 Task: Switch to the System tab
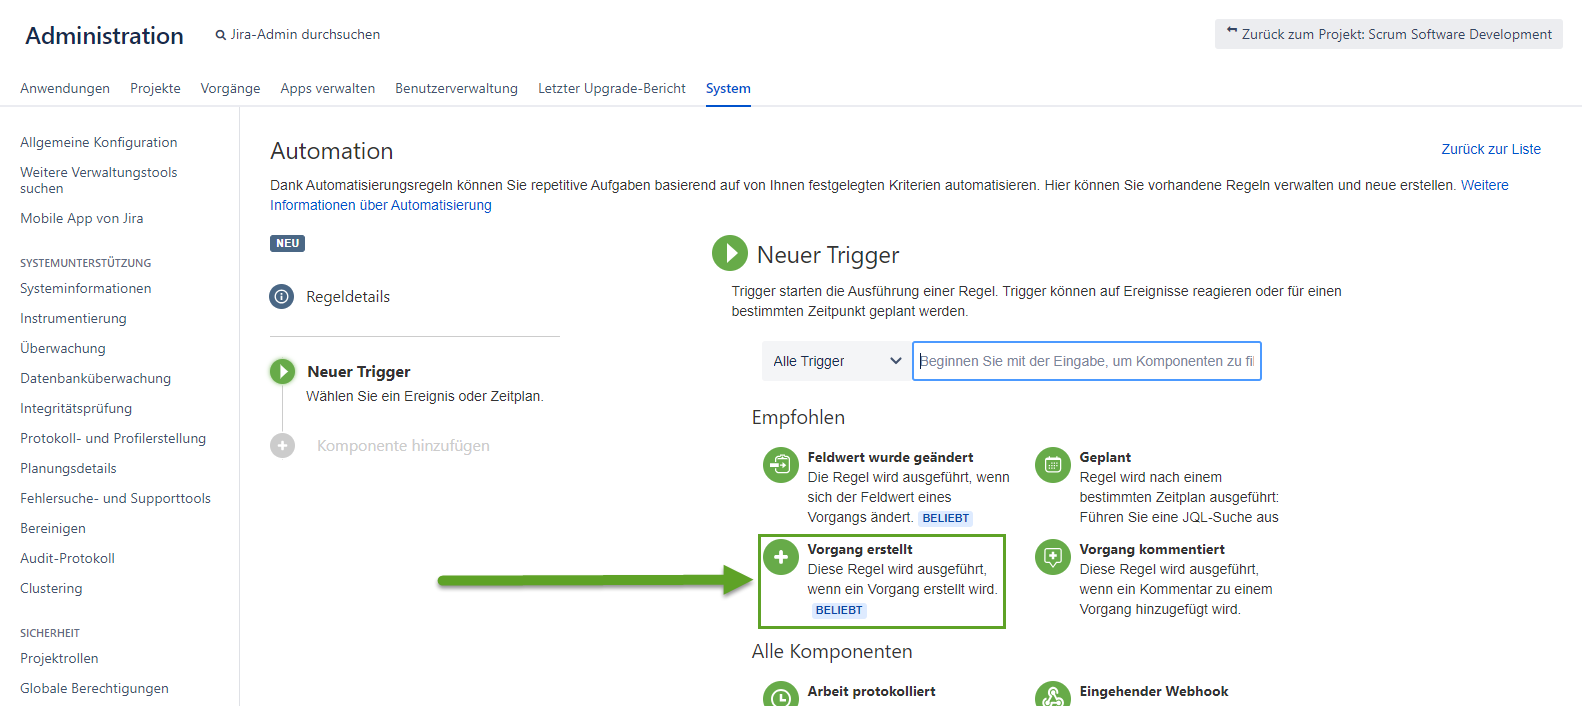(x=727, y=88)
